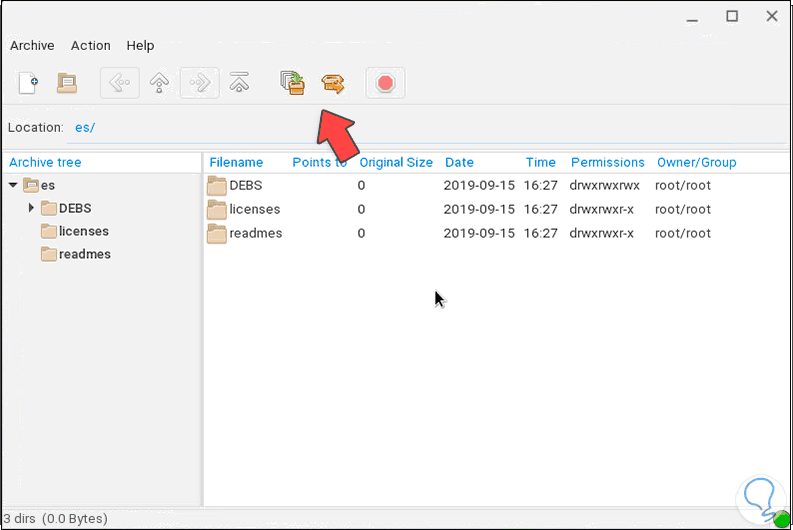Select readmes folder icon in file list
793x530 pixels.
[x=217, y=233]
